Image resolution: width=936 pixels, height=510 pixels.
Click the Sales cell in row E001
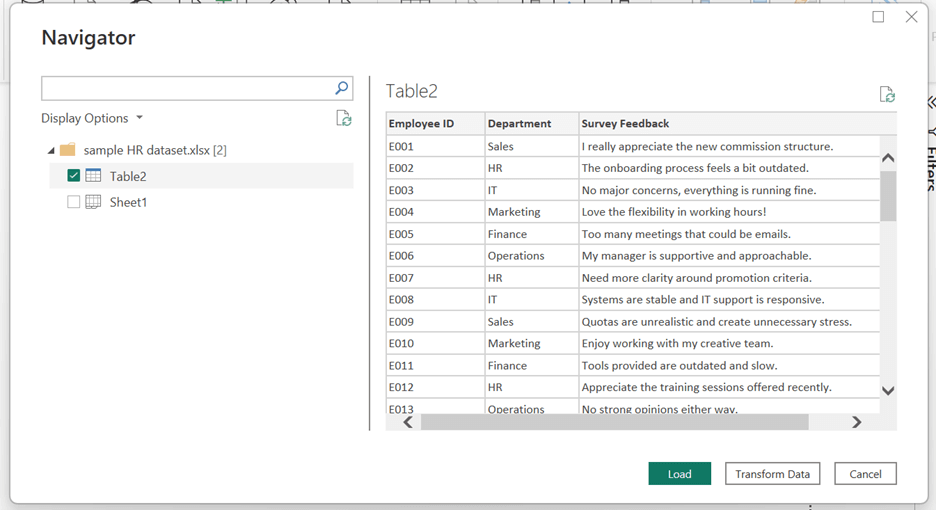pyautogui.click(x=531, y=146)
